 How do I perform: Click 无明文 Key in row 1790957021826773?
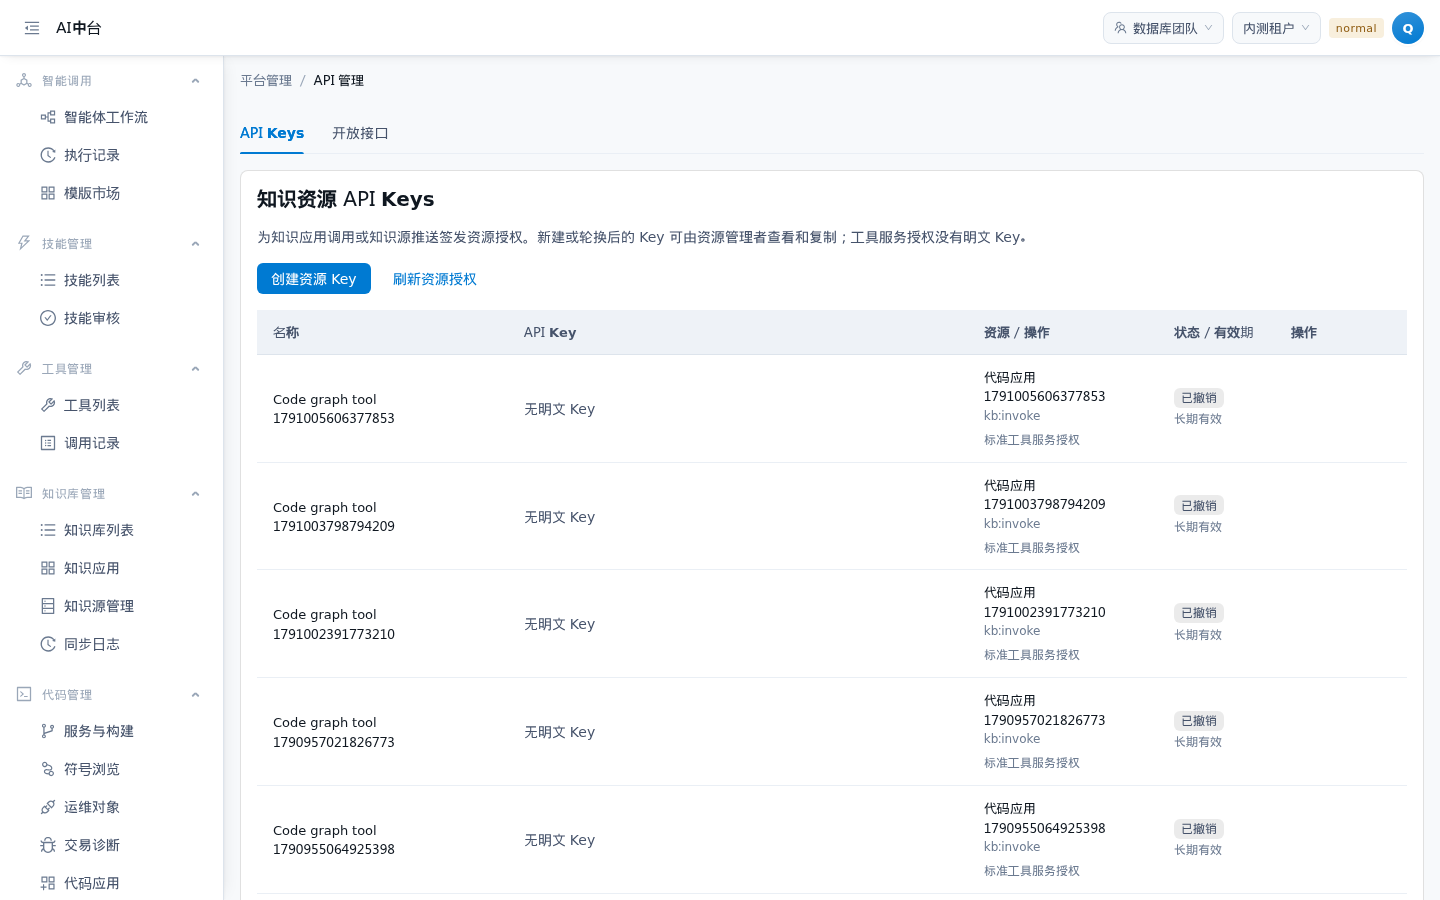click(x=559, y=732)
